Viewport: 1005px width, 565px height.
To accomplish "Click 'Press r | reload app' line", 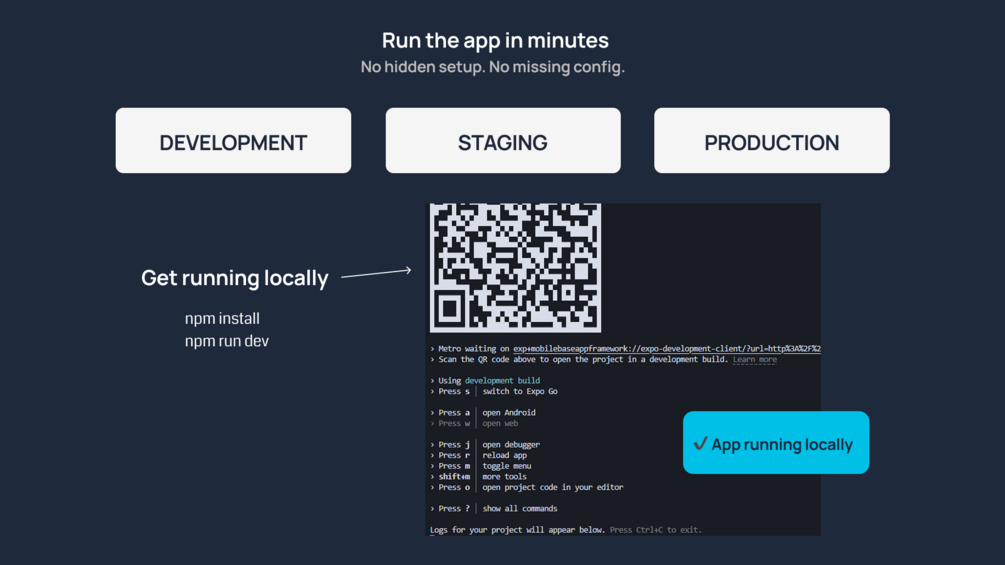I will [479, 455].
